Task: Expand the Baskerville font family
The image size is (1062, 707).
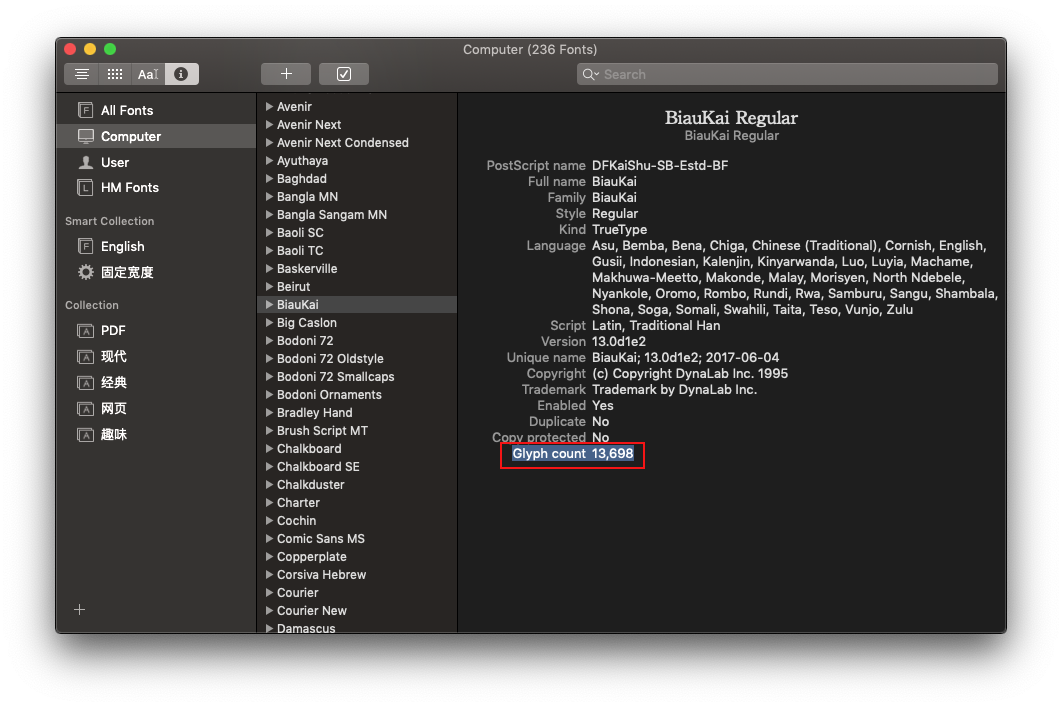Action: pyautogui.click(x=269, y=268)
